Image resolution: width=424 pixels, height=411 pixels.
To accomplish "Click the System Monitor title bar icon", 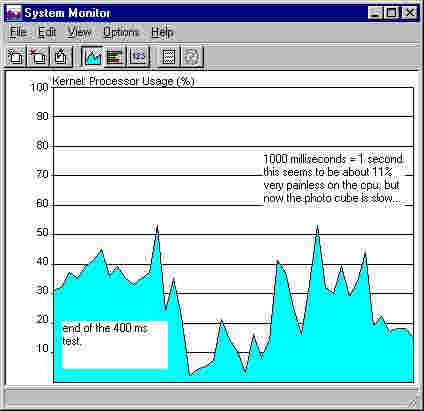I will point(14,13).
